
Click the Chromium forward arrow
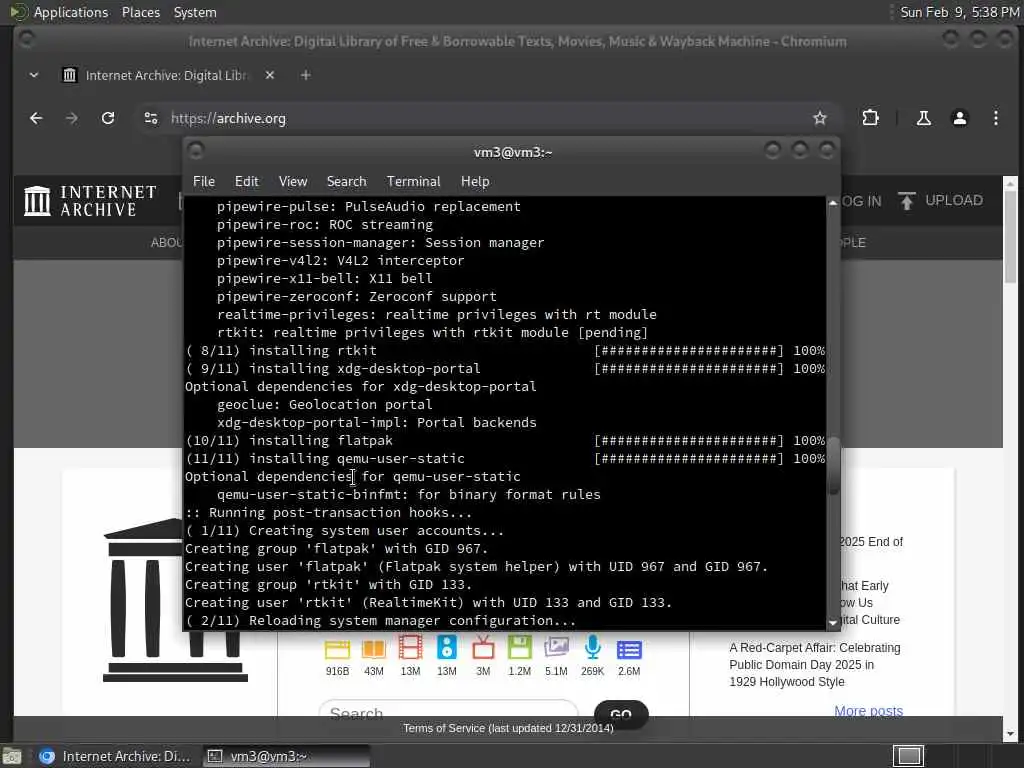tap(72, 118)
